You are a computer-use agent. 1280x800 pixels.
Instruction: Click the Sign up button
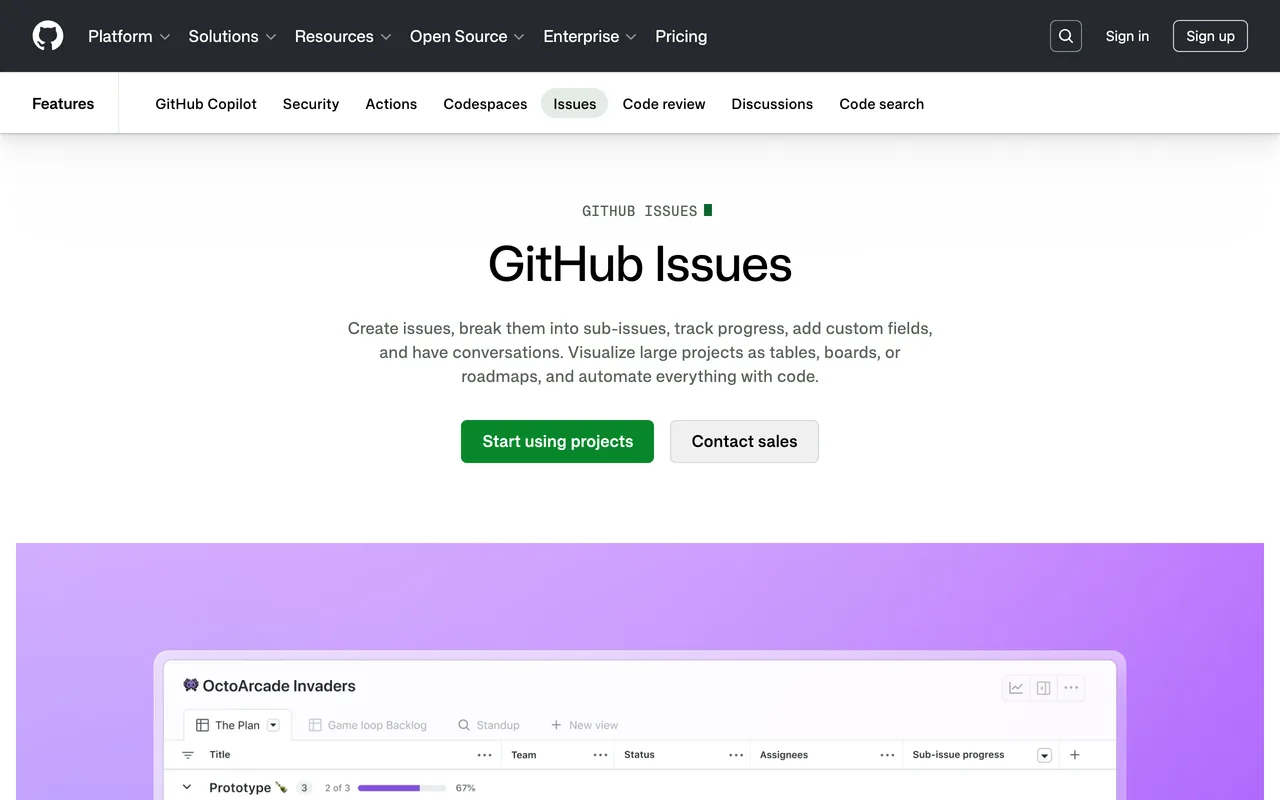click(1210, 36)
